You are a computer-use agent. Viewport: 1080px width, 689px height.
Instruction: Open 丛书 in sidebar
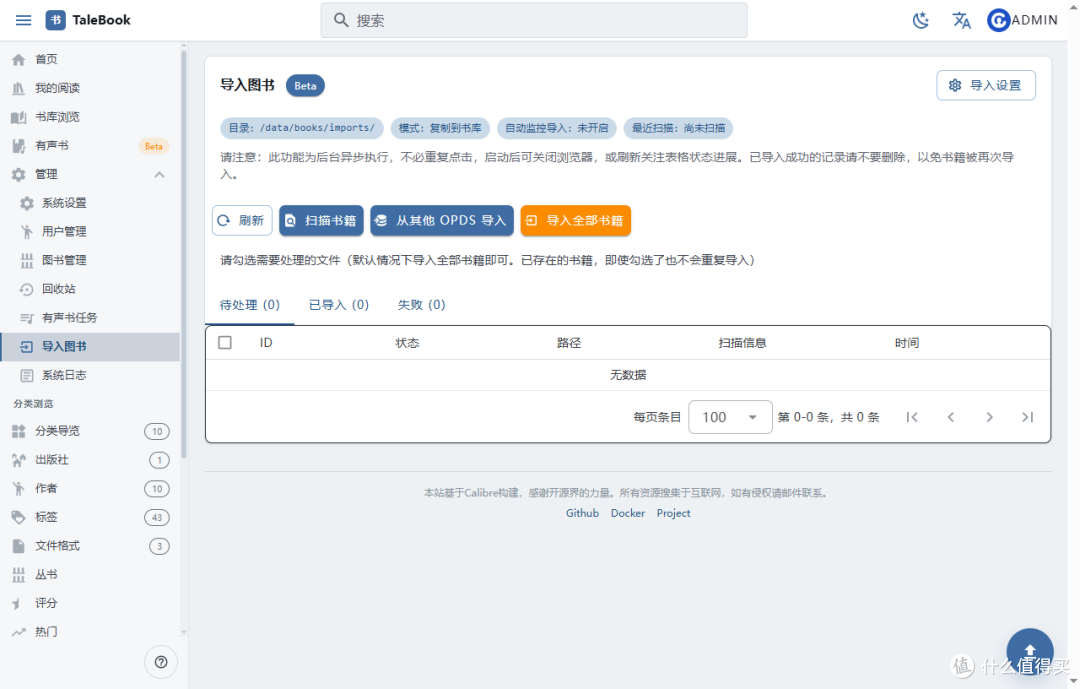coord(90,575)
